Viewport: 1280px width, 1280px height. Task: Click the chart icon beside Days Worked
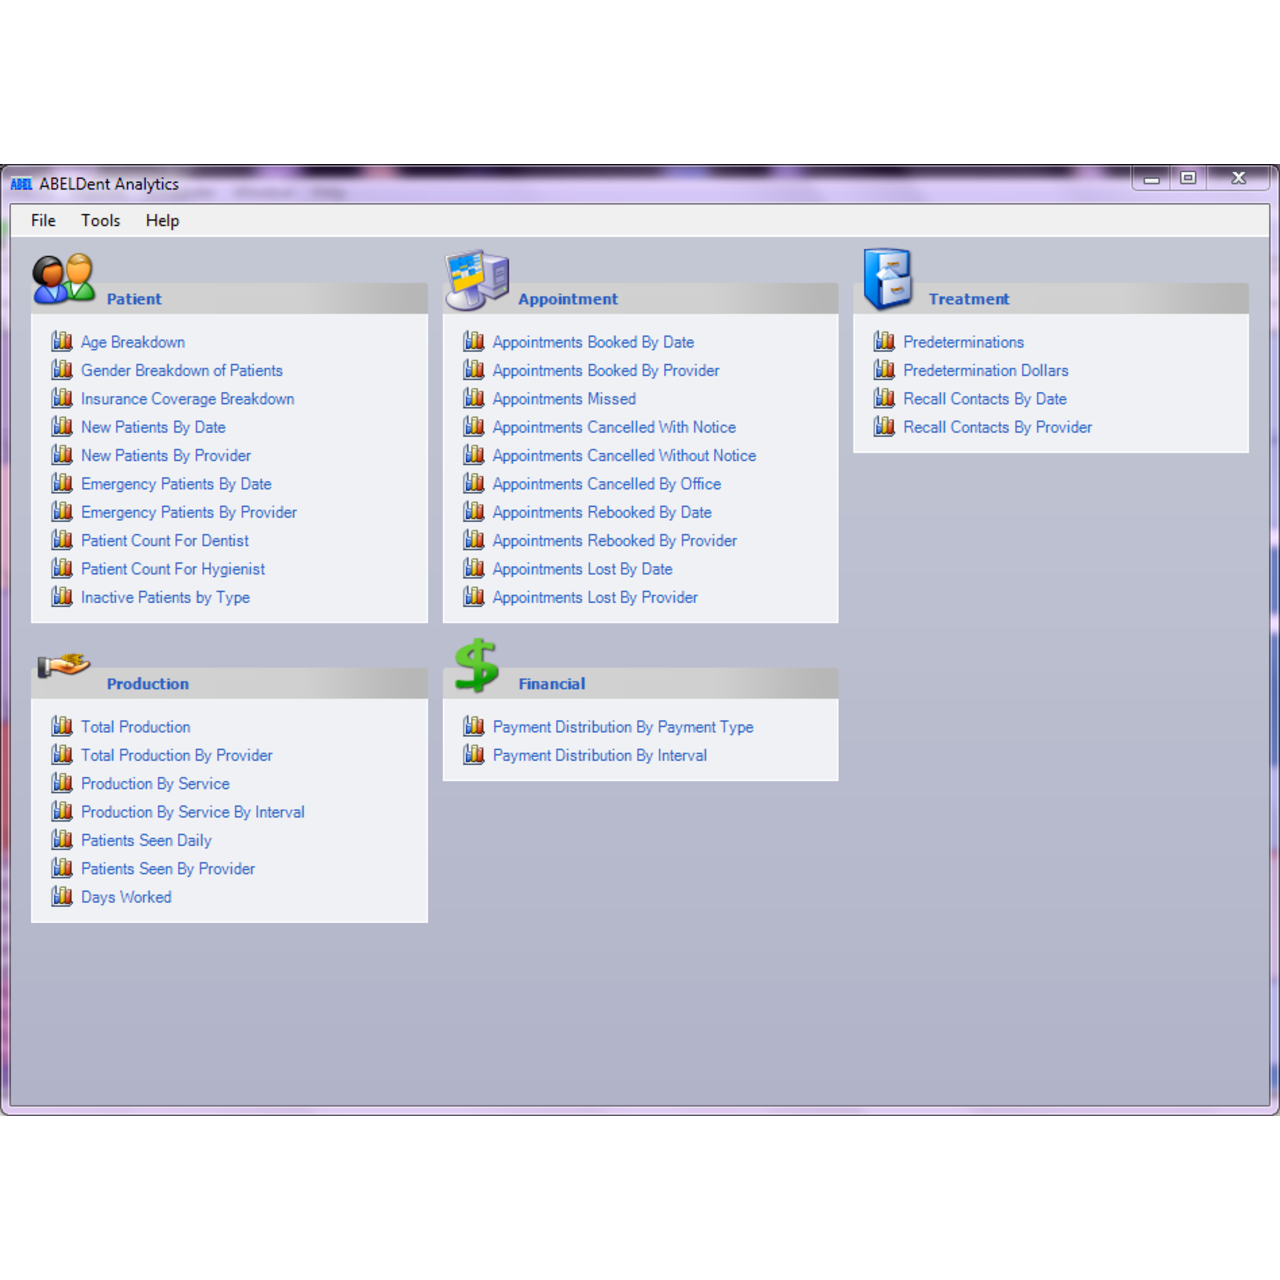click(62, 897)
